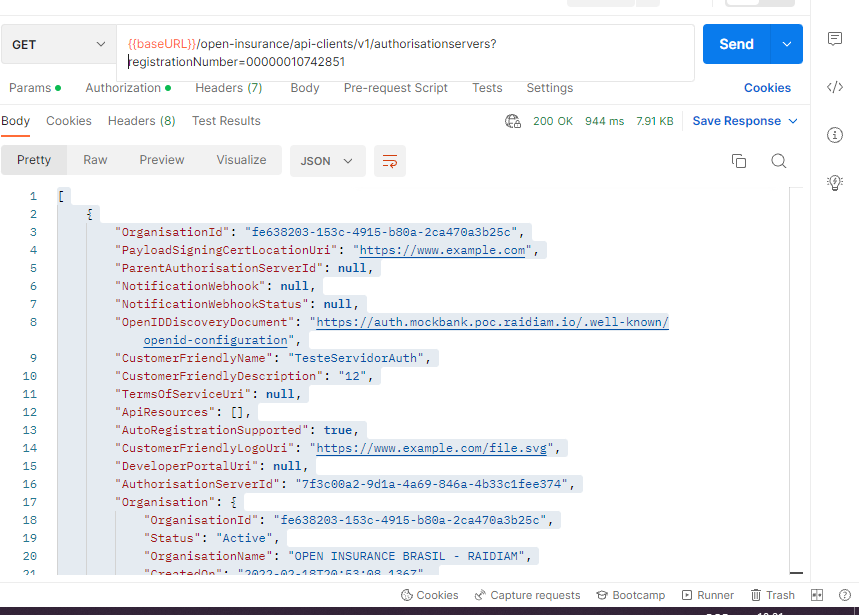This screenshot has width=859, height=615.
Task: Select the Raw response view
Action: coord(96,159)
